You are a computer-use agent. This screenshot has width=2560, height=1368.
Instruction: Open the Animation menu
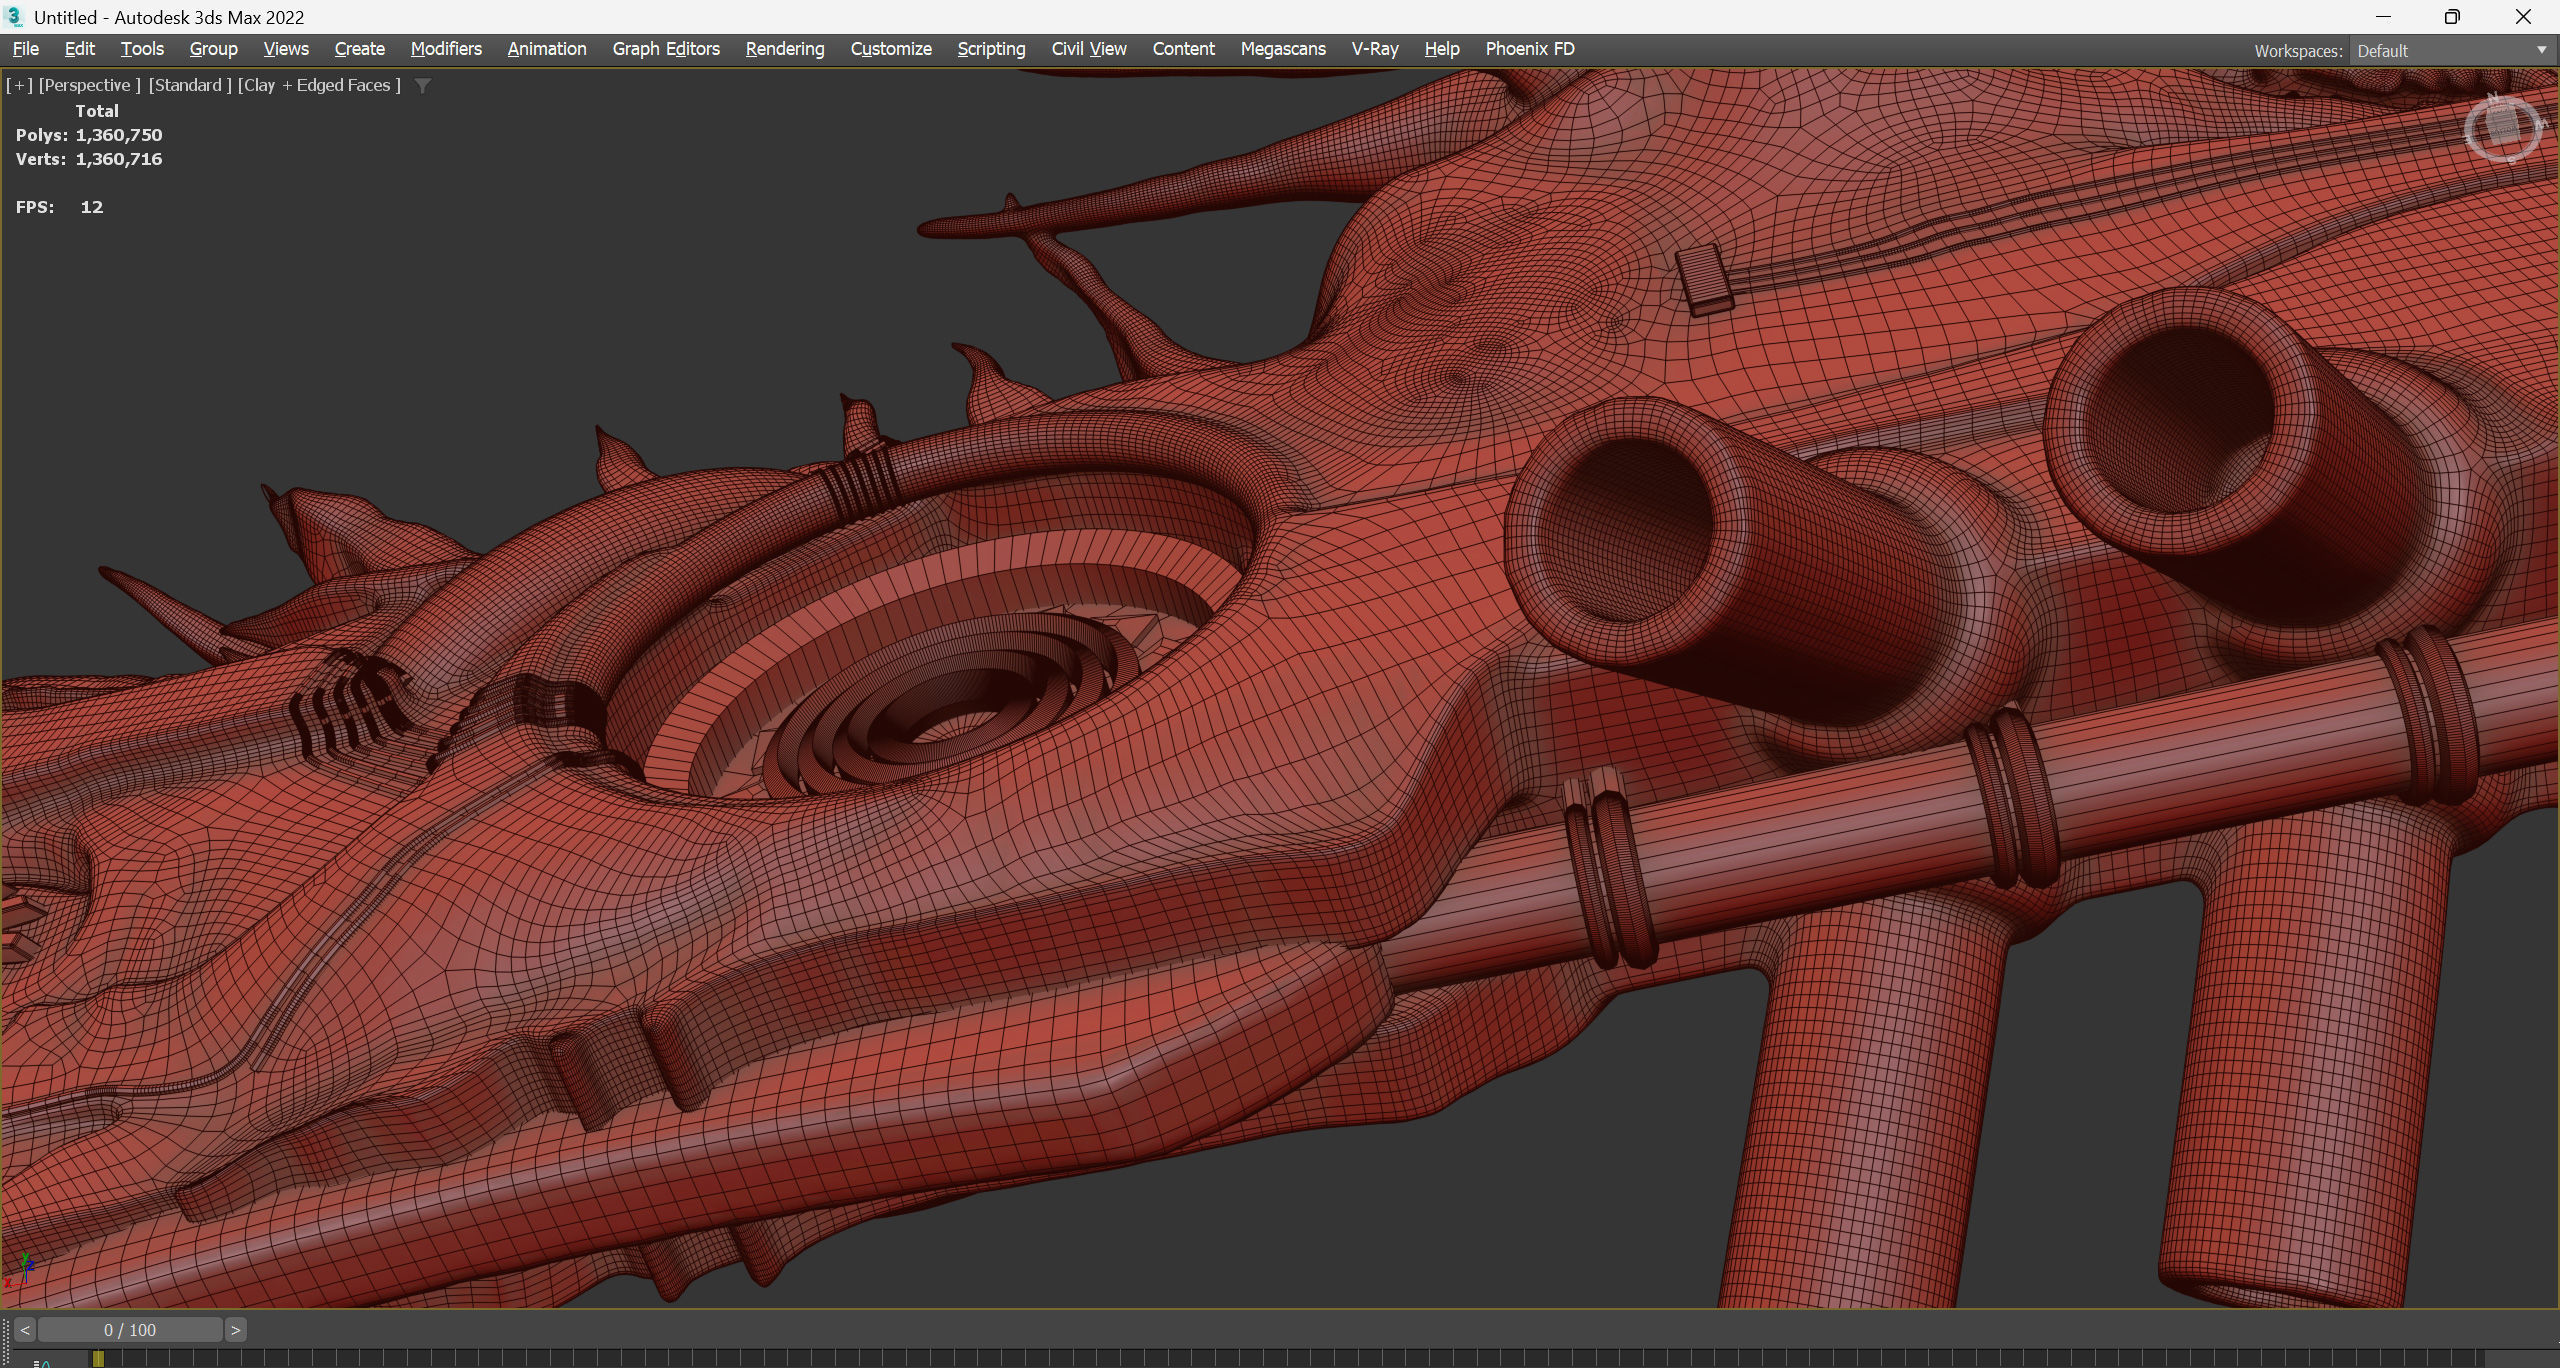coord(547,49)
